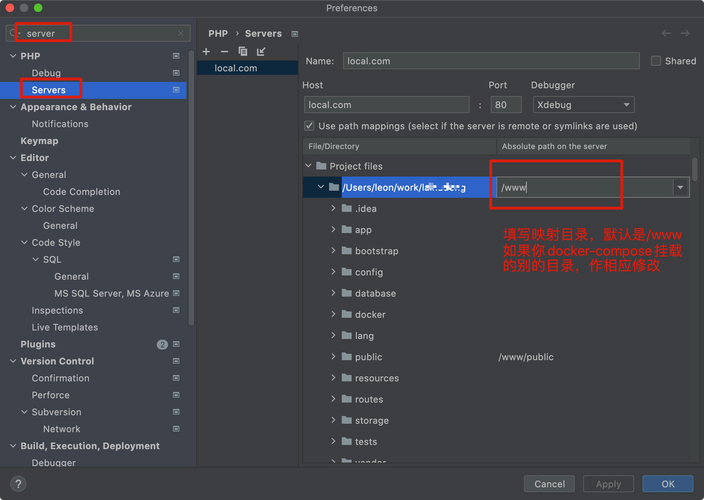Click folder icon of docker directory

point(346,314)
